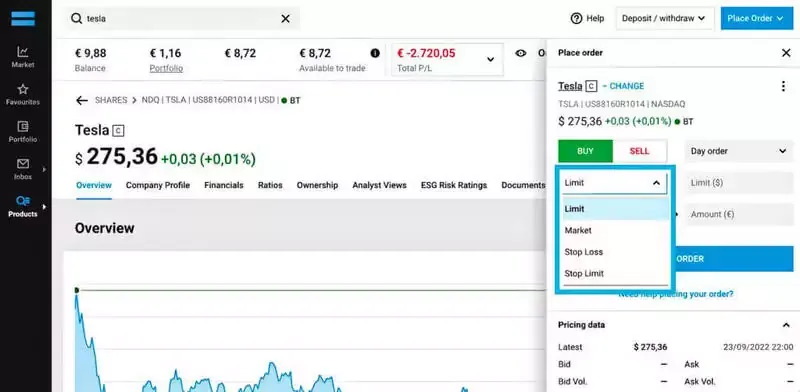Viewport: 800px width, 392px height.
Task: Select Market from the order type list
Action: [616, 230]
